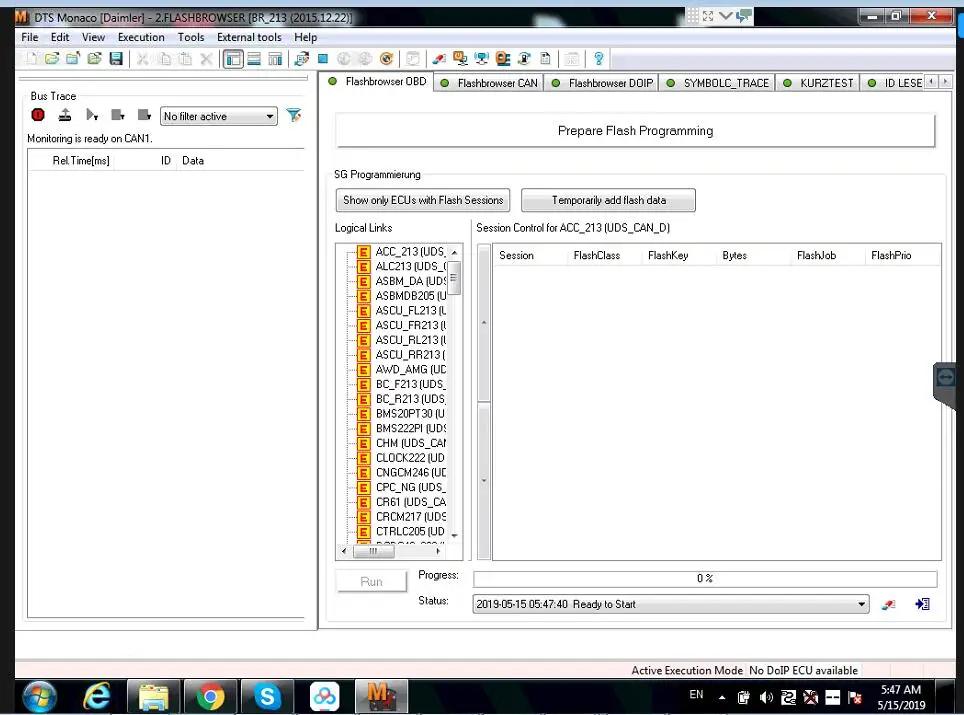Image resolution: width=964 pixels, height=715 pixels.
Task: Click the red stop recording icon in Bus Trace
Action: 38,115
